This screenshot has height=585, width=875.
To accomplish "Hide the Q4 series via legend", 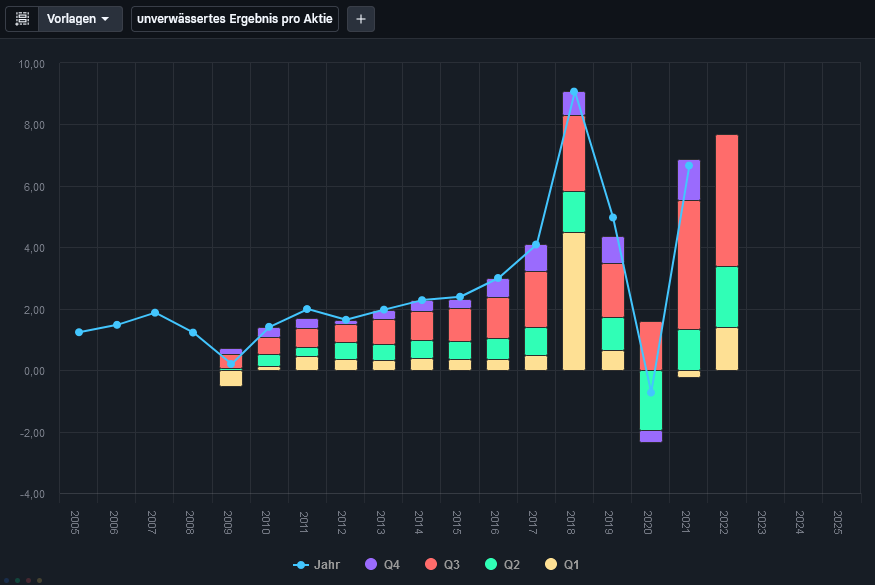I will pyautogui.click(x=383, y=565).
